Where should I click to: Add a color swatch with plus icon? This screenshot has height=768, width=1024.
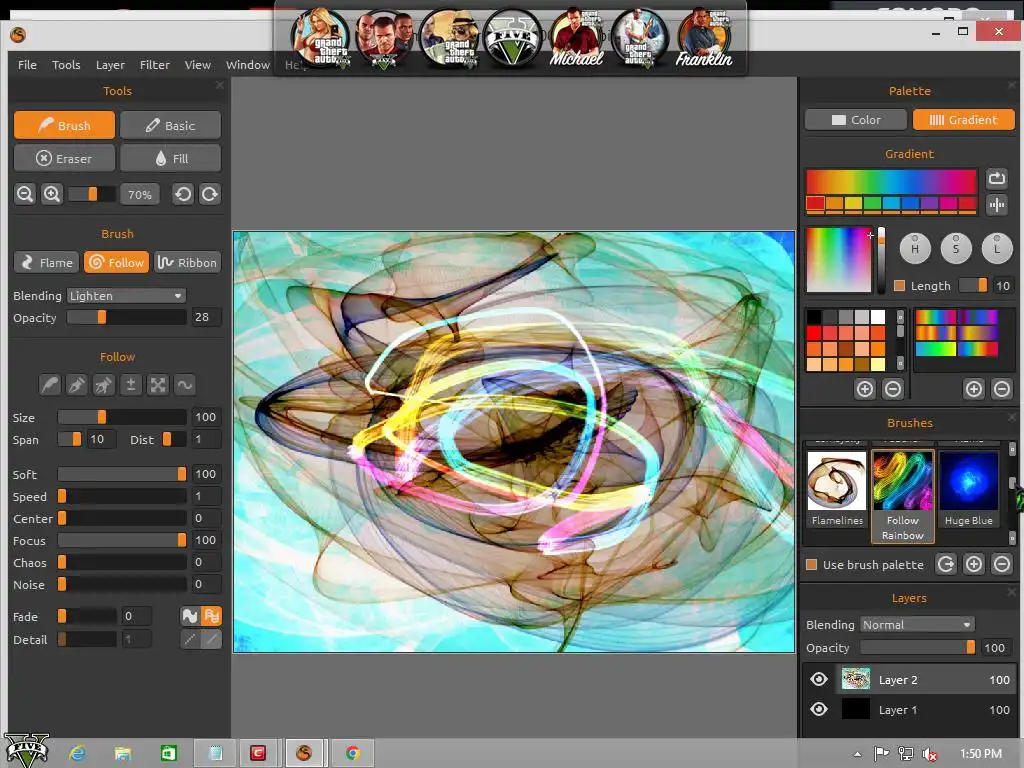click(x=865, y=389)
